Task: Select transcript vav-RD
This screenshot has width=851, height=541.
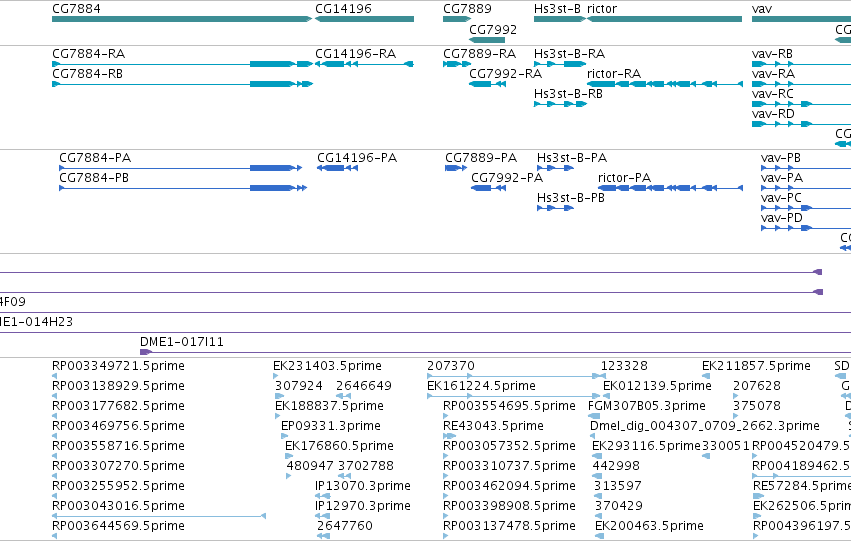Action: [801, 124]
